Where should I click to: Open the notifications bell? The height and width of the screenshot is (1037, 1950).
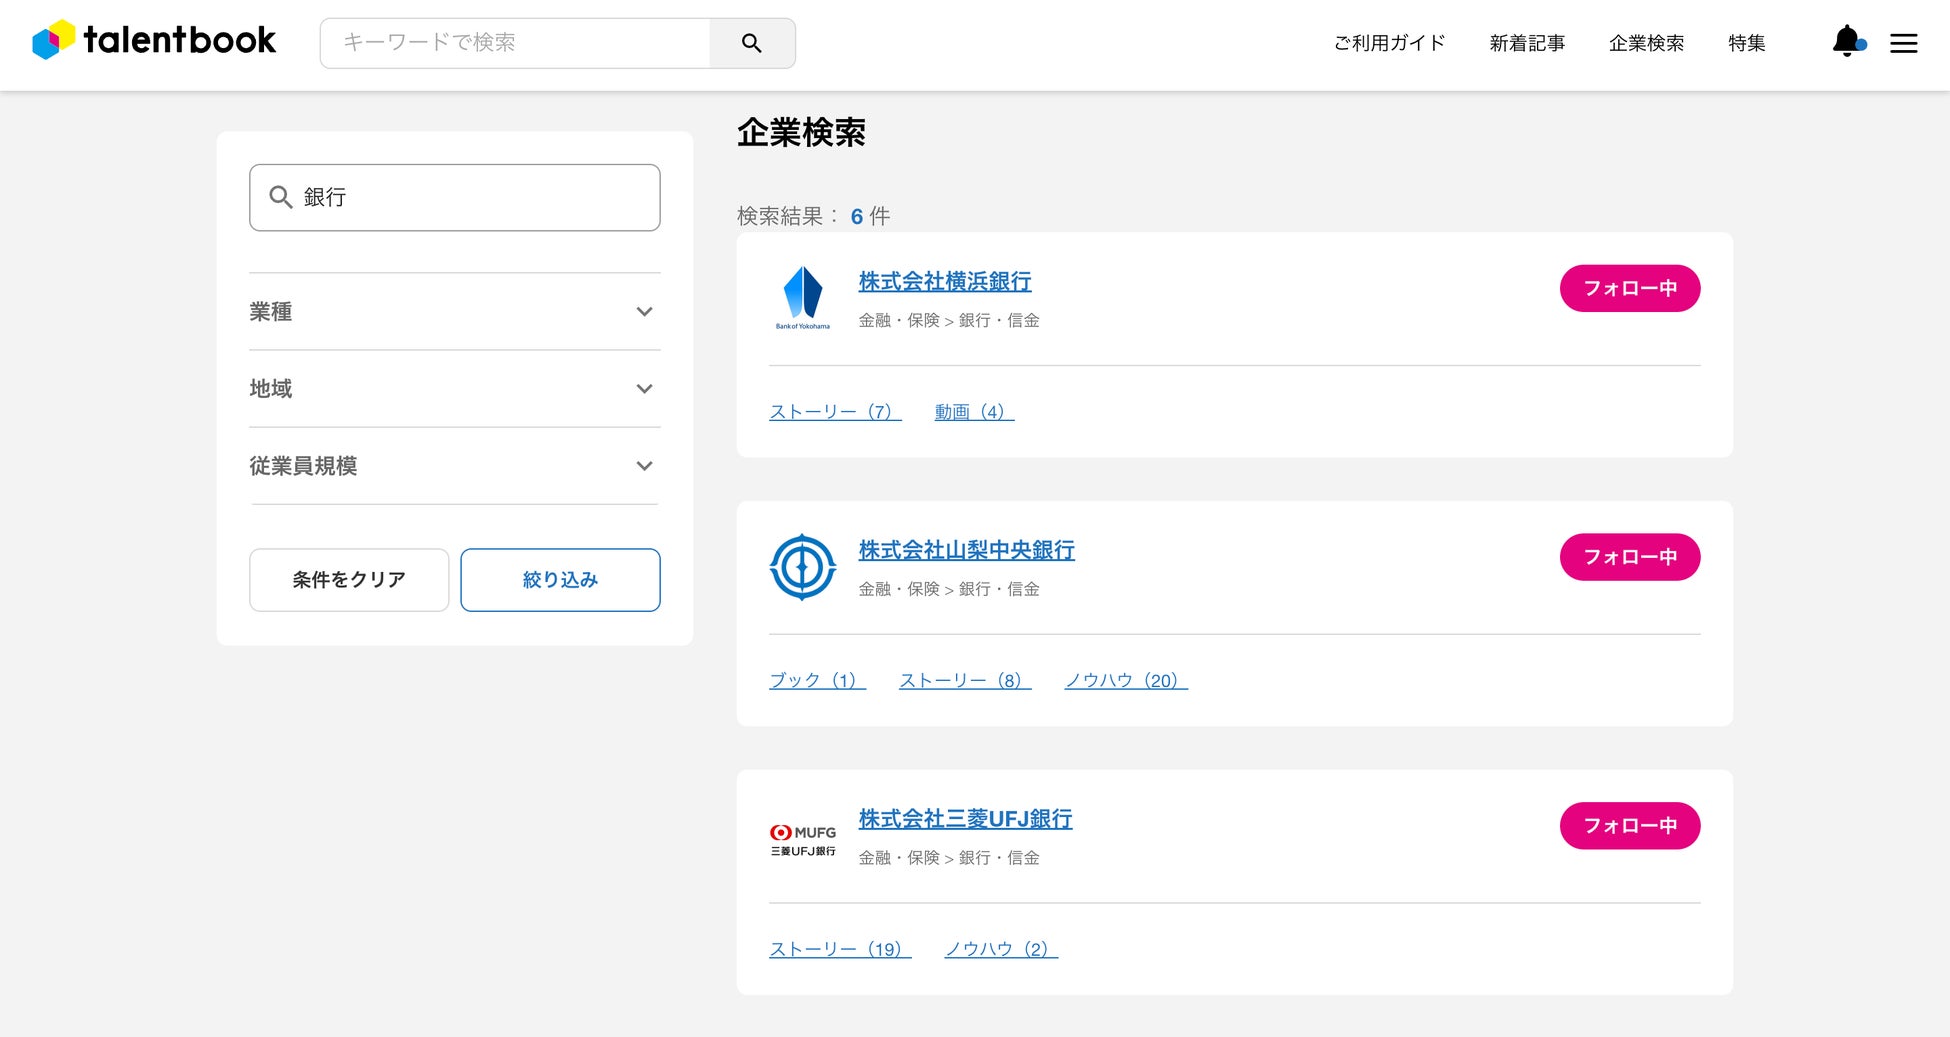(1847, 42)
